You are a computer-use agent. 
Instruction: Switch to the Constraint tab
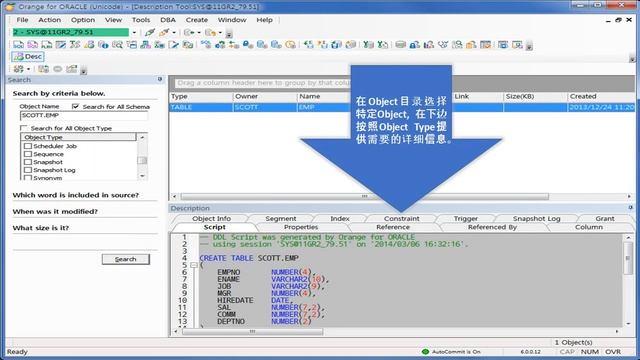[401, 218]
